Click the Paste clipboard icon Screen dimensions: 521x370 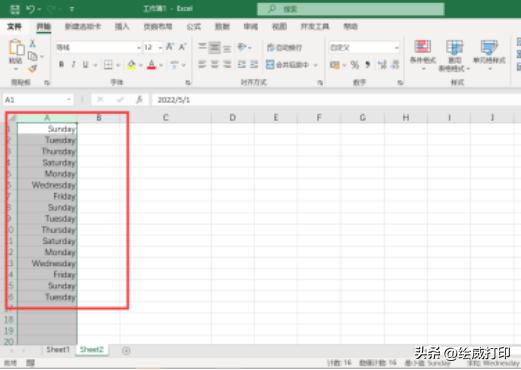click(x=16, y=47)
